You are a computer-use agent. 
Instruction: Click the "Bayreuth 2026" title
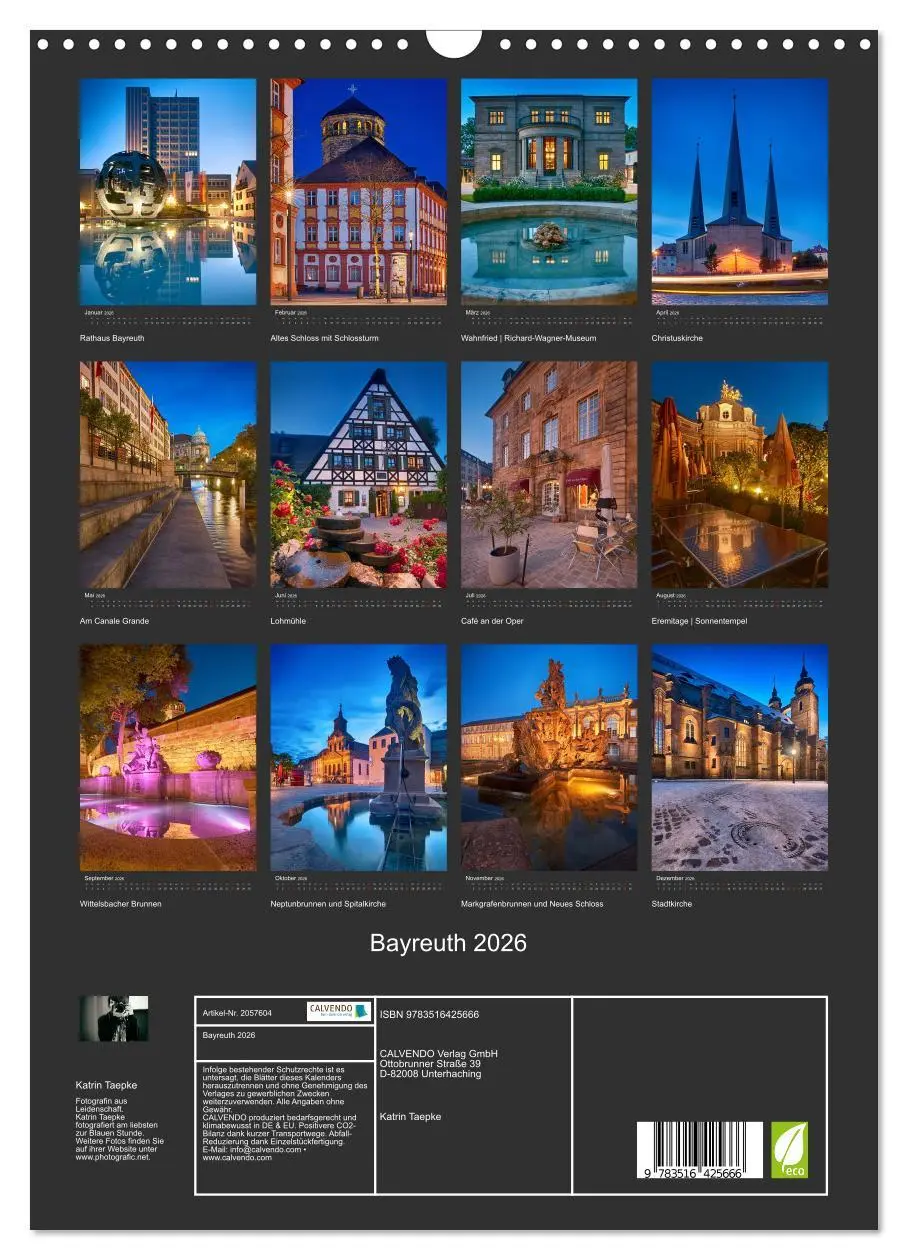[x=448, y=943]
